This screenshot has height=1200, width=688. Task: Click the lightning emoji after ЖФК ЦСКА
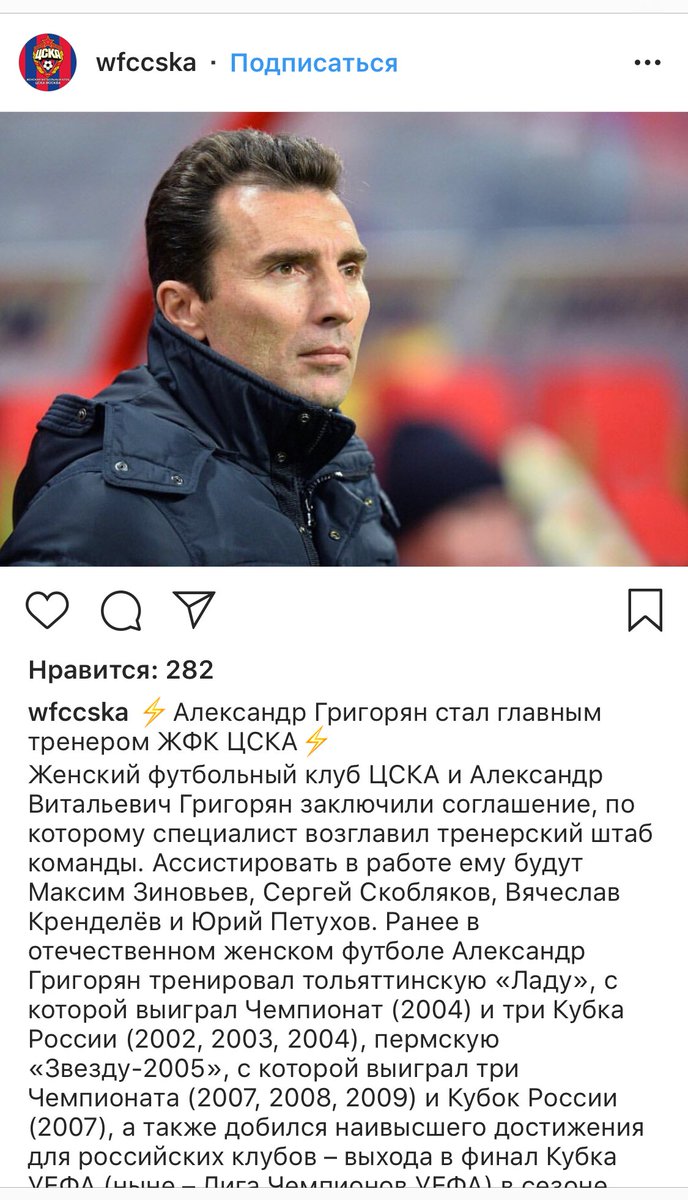pyautogui.click(x=316, y=743)
